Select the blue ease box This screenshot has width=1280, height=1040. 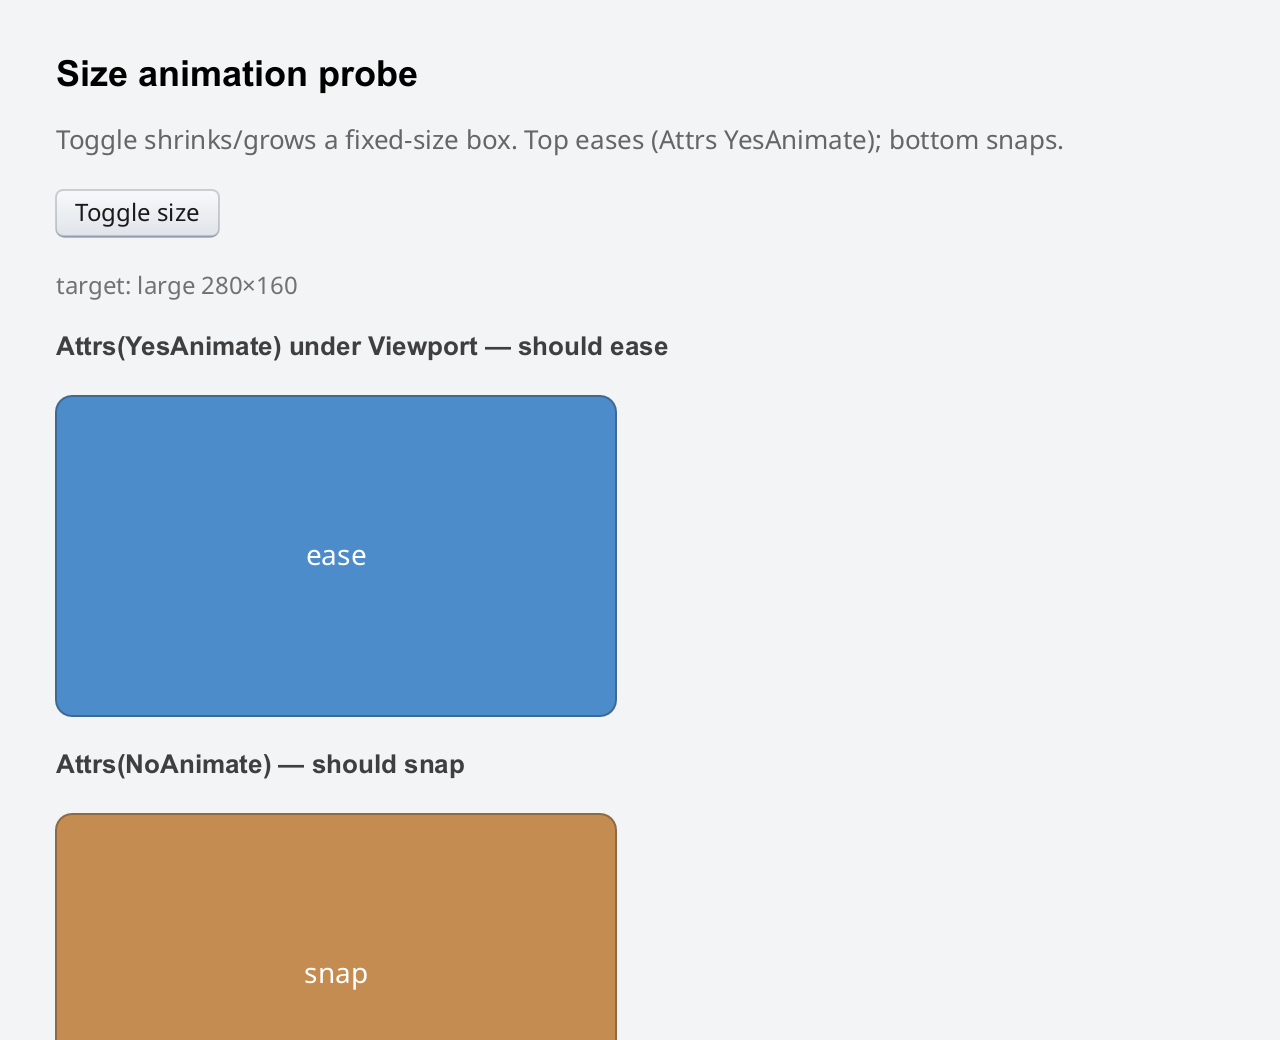(336, 556)
